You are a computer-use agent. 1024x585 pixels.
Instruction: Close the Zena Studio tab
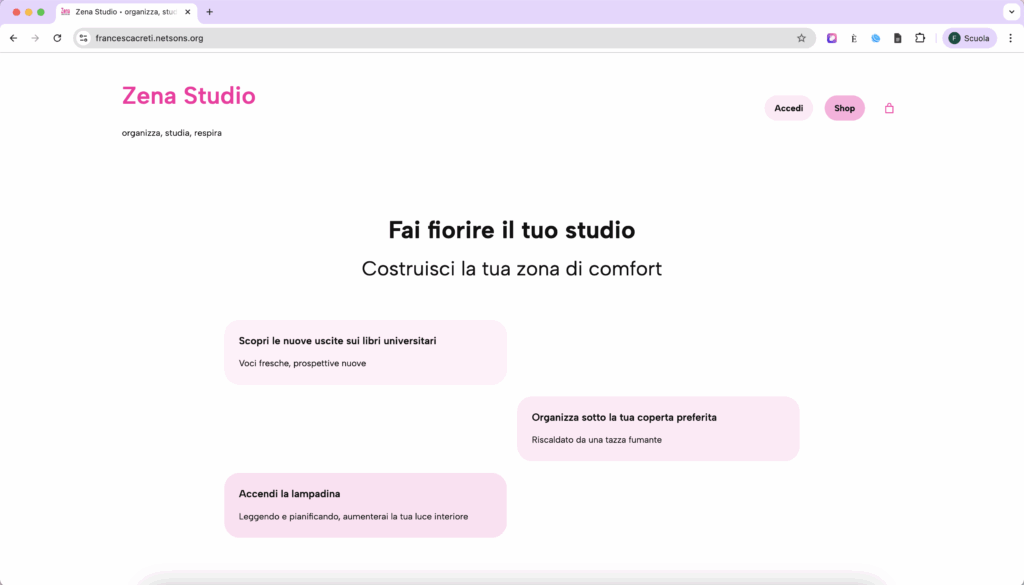coord(188,12)
